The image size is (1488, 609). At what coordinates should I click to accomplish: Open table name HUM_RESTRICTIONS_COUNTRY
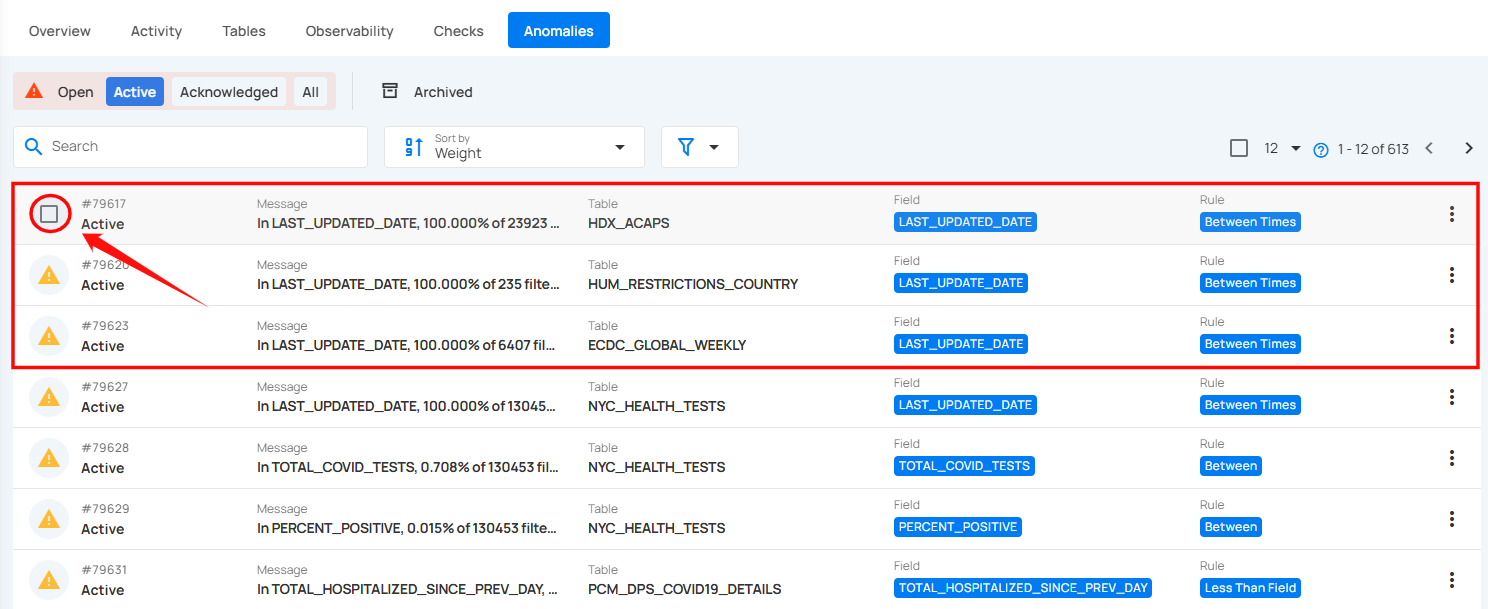click(x=693, y=284)
